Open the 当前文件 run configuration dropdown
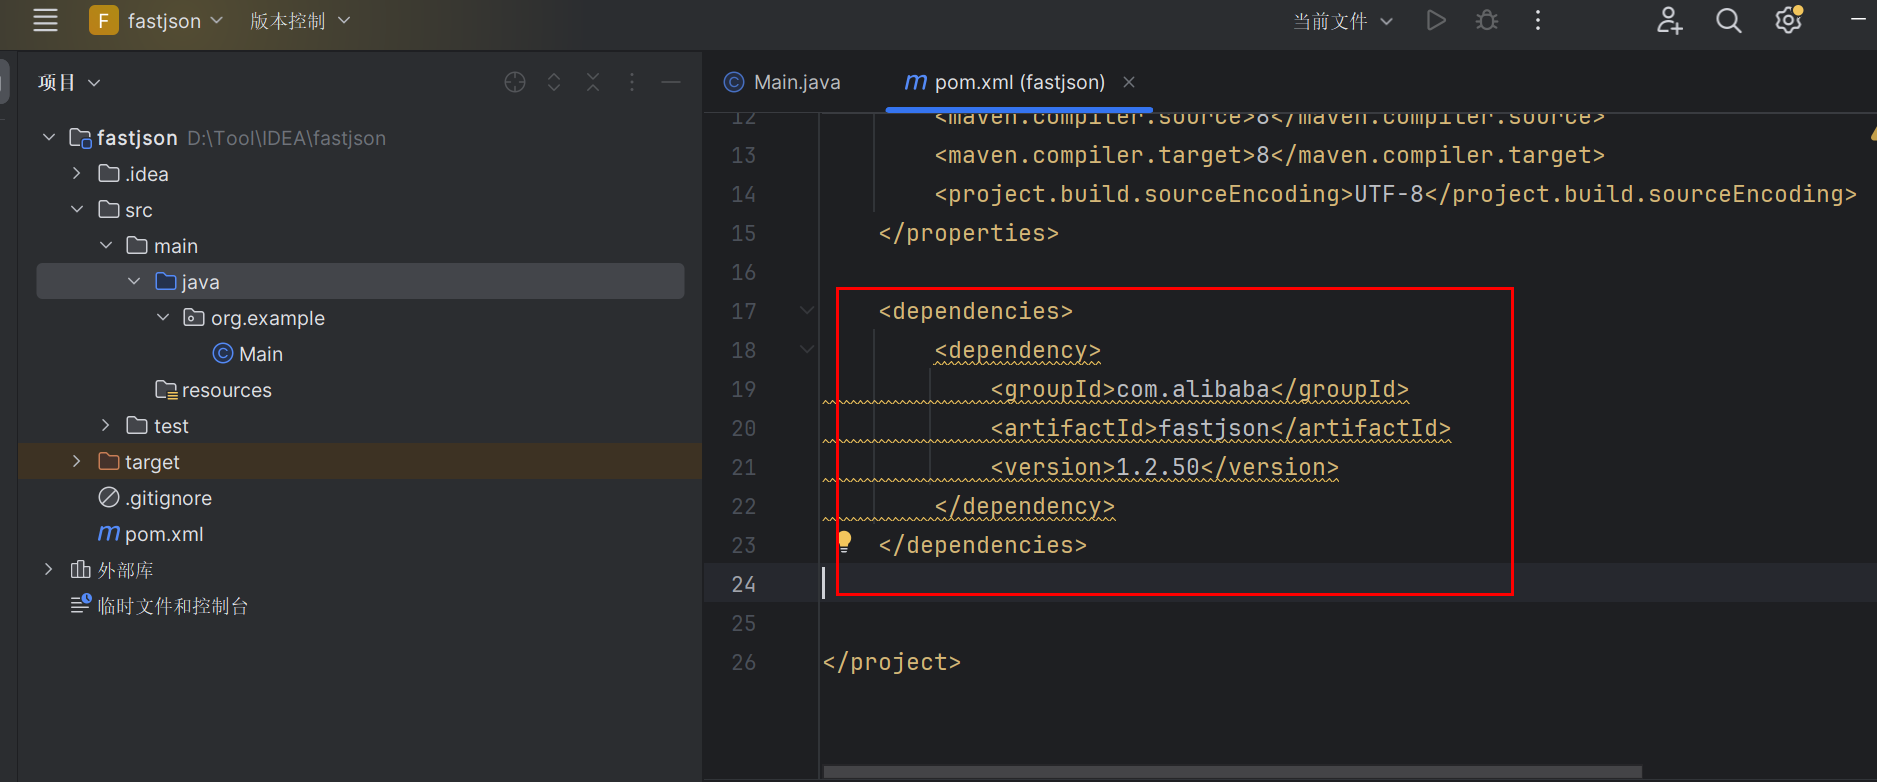1877x782 pixels. pos(1342,21)
